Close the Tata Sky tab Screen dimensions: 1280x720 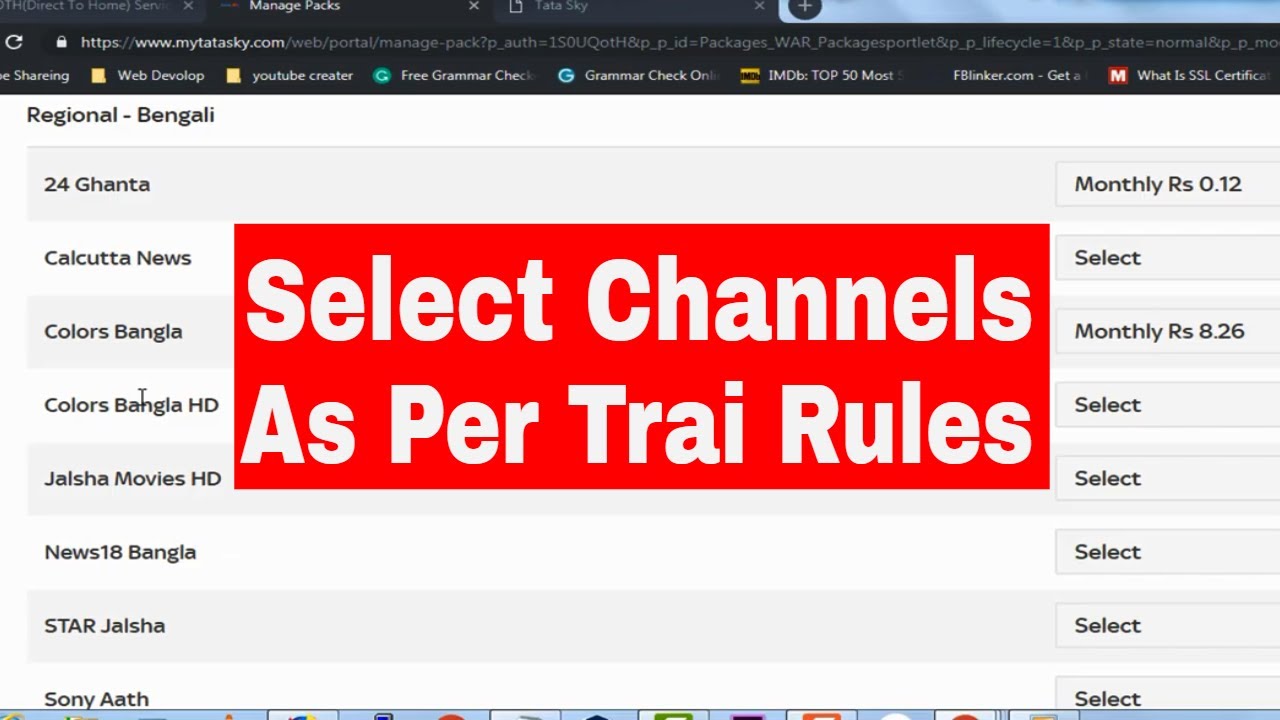coord(759,6)
